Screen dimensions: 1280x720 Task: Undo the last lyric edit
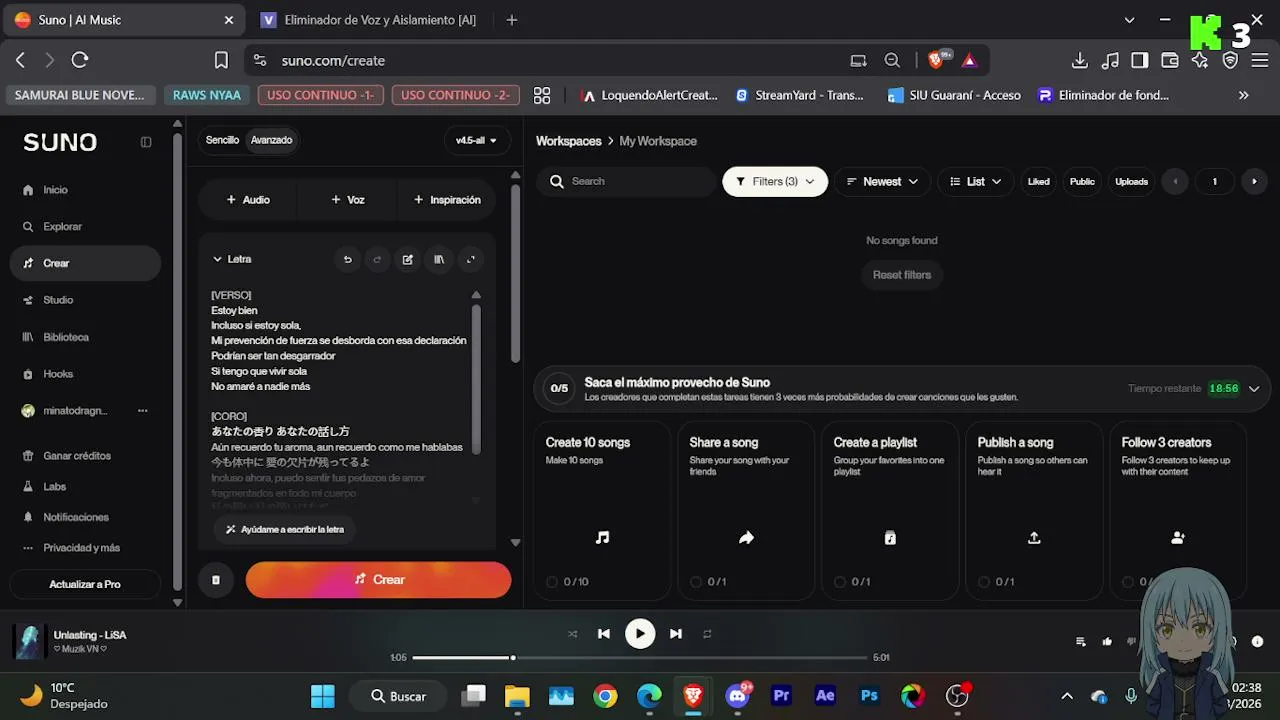point(348,259)
